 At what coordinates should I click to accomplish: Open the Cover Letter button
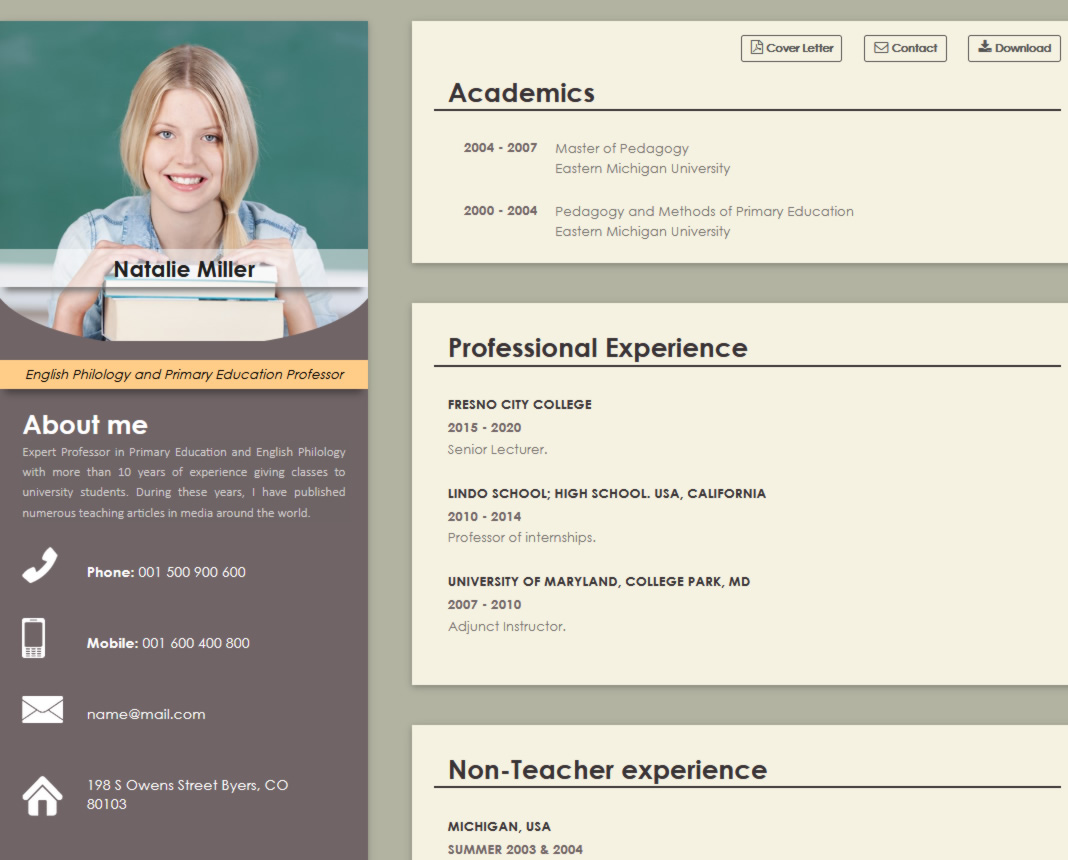[x=791, y=48]
